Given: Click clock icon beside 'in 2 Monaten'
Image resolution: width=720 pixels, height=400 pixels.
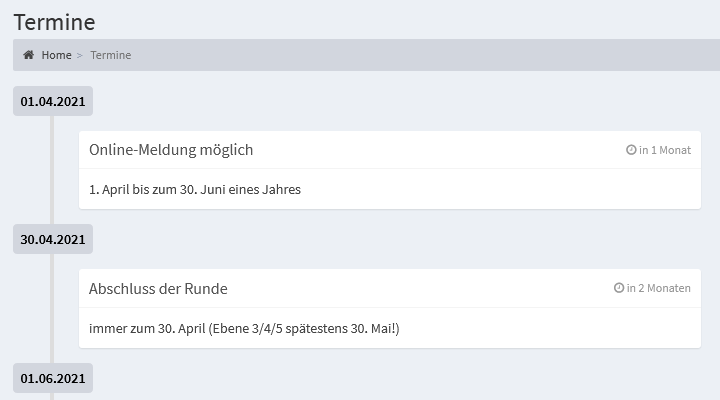Looking at the screenshot, I should pos(619,287).
